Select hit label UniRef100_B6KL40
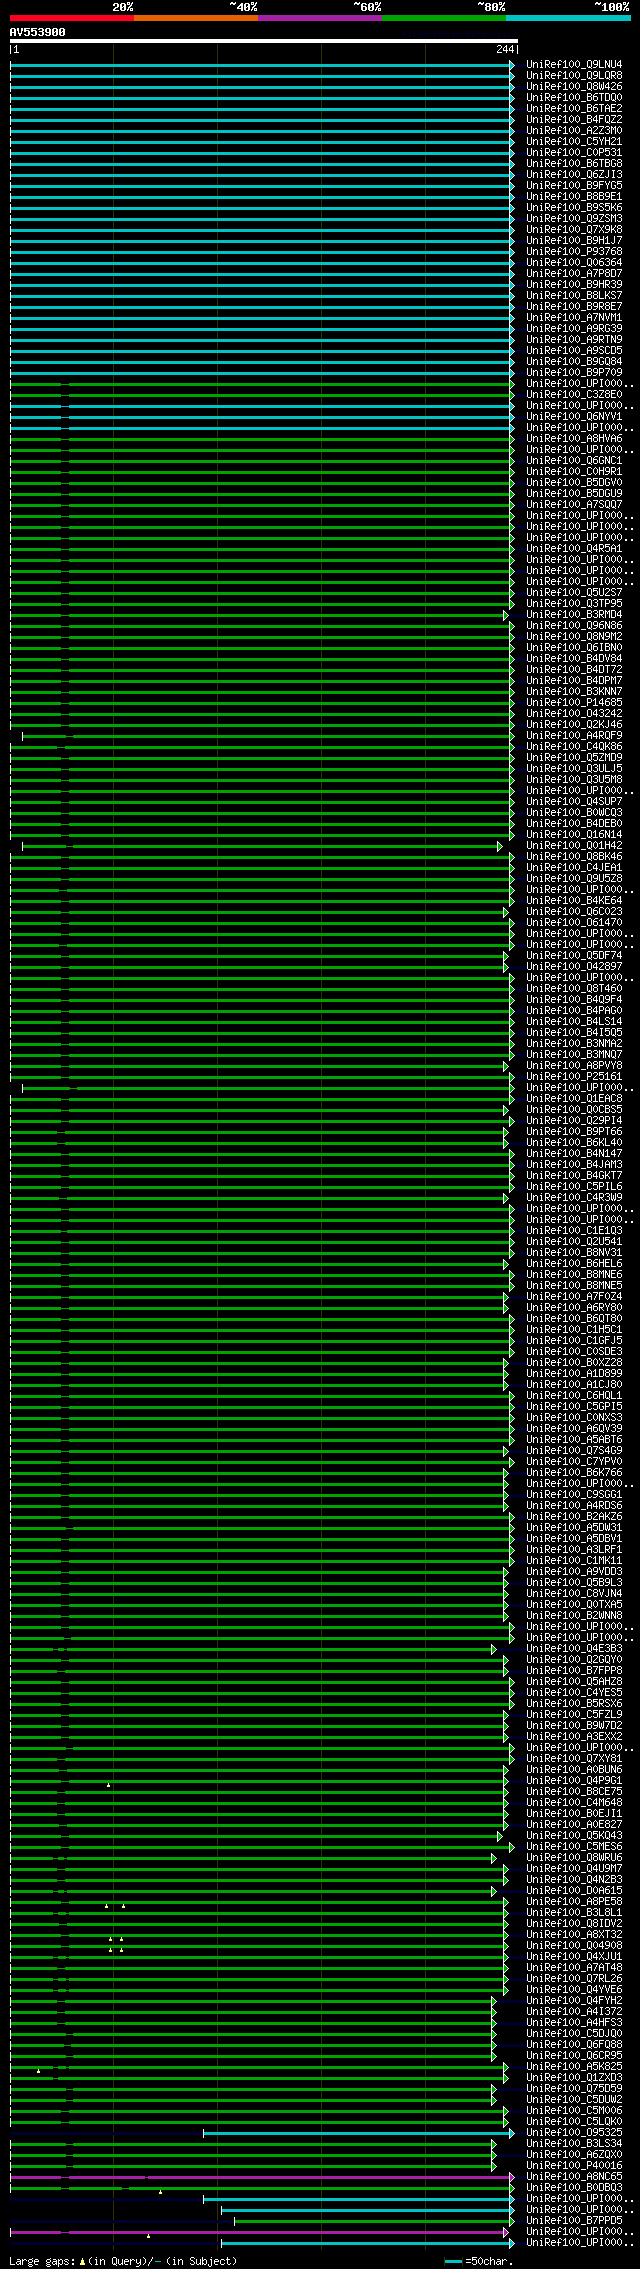The width and height of the screenshot is (640, 2269). 574,1142
